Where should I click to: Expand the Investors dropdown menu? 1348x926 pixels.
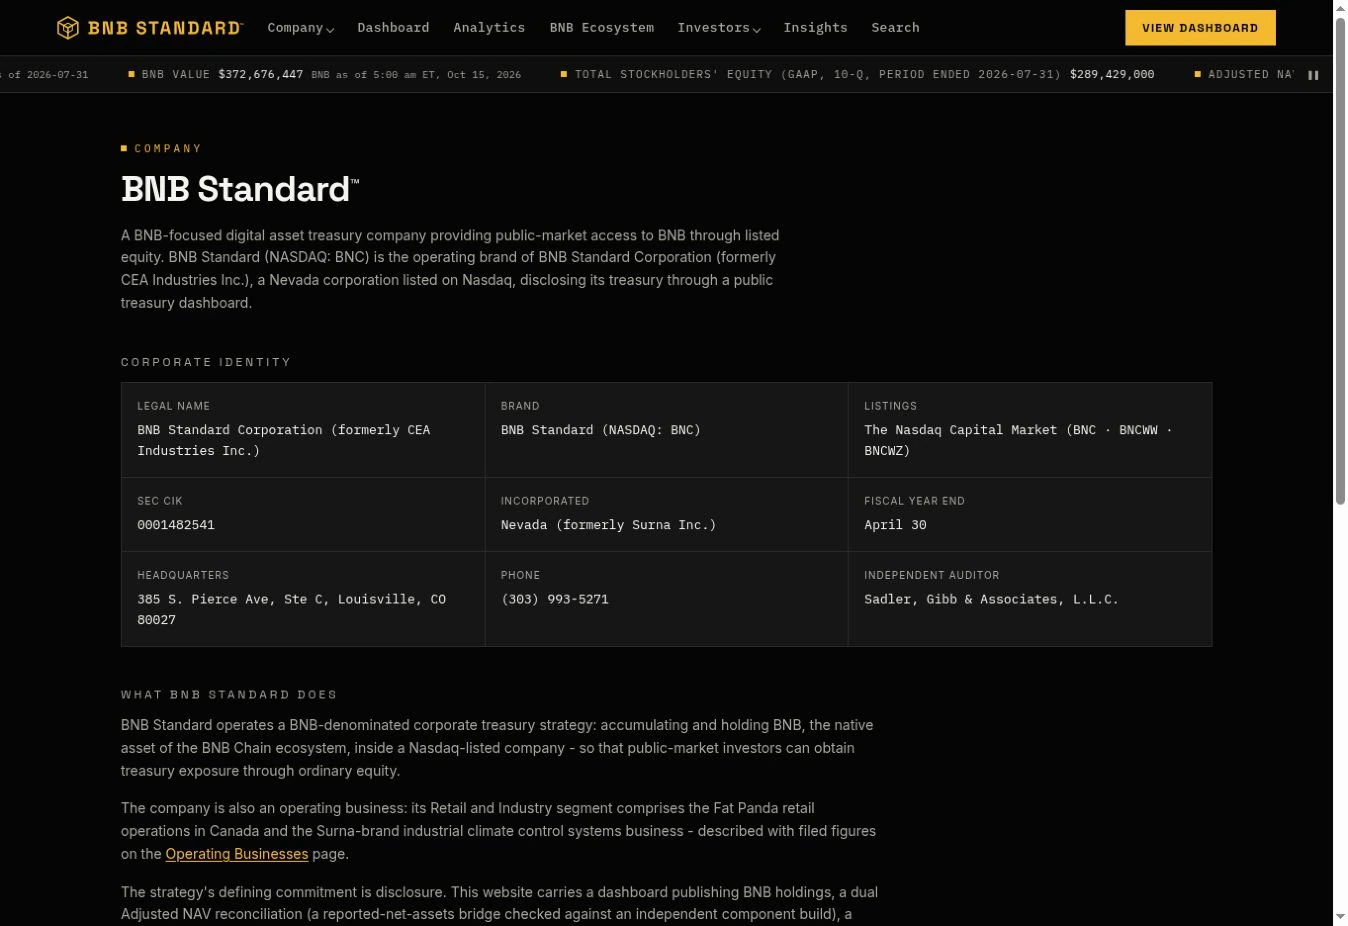pos(718,28)
